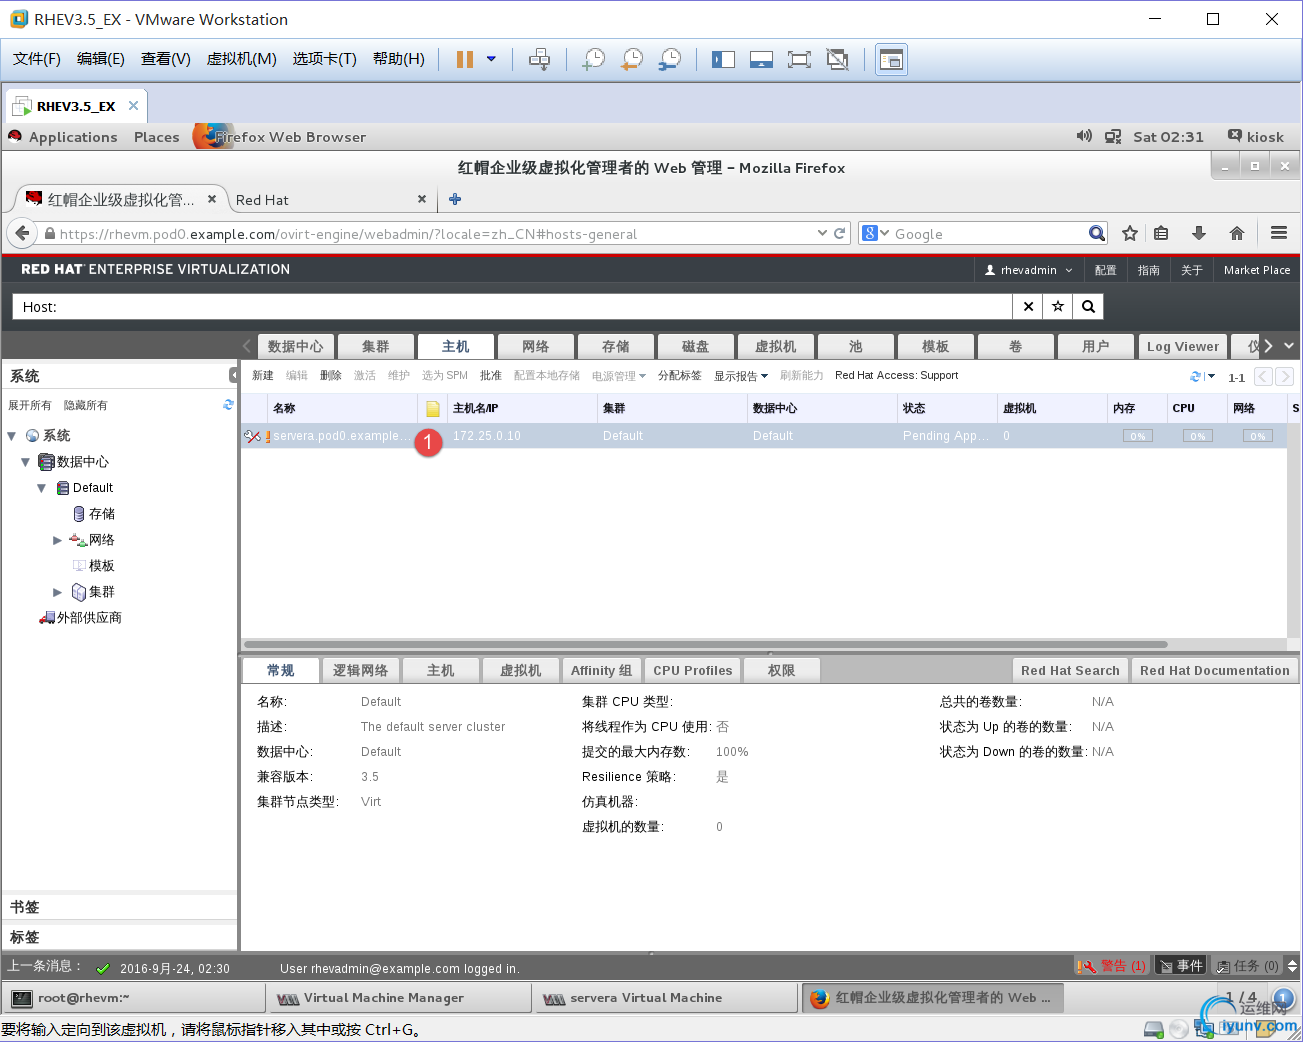Switch to the 数据中心 main tab
The width and height of the screenshot is (1303, 1042).
pyautogui.click(x=296, y=346)
